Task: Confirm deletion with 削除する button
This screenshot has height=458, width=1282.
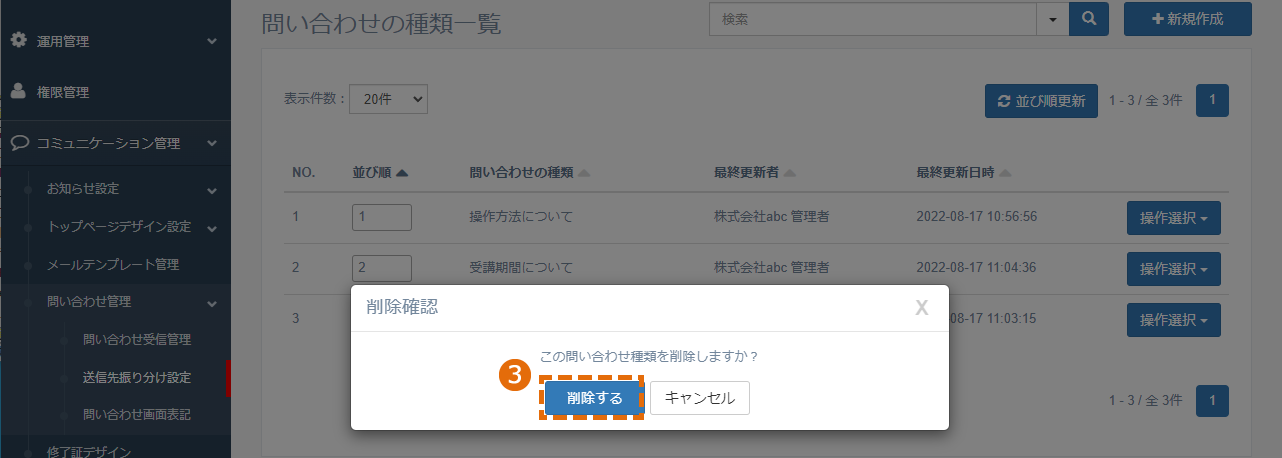Action: 594,398
